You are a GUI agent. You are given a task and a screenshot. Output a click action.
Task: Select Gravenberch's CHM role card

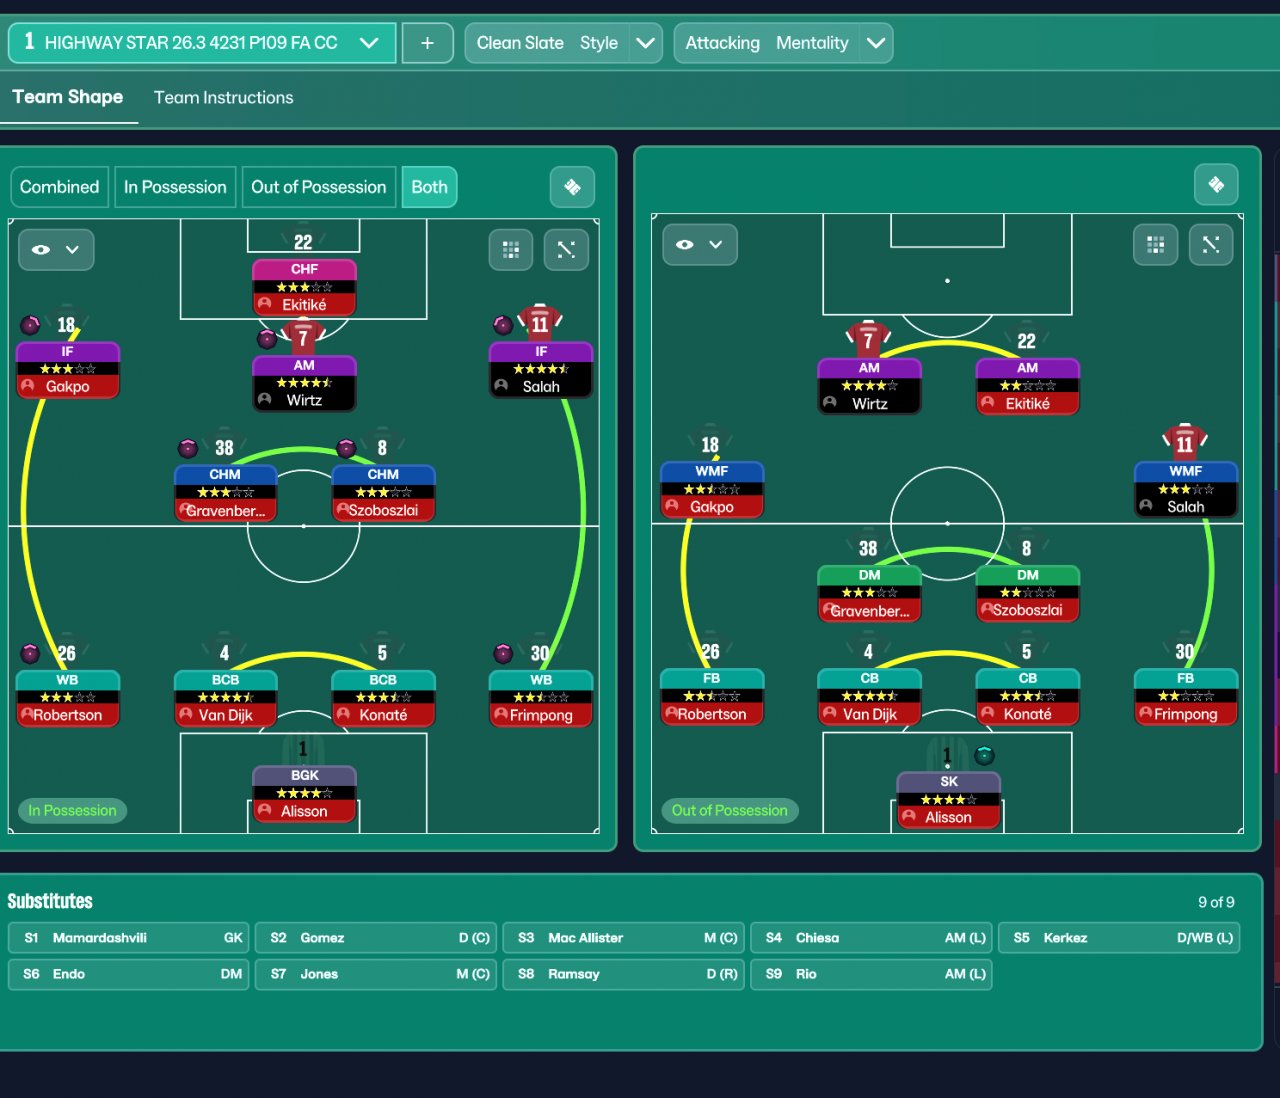click(225, 493)
